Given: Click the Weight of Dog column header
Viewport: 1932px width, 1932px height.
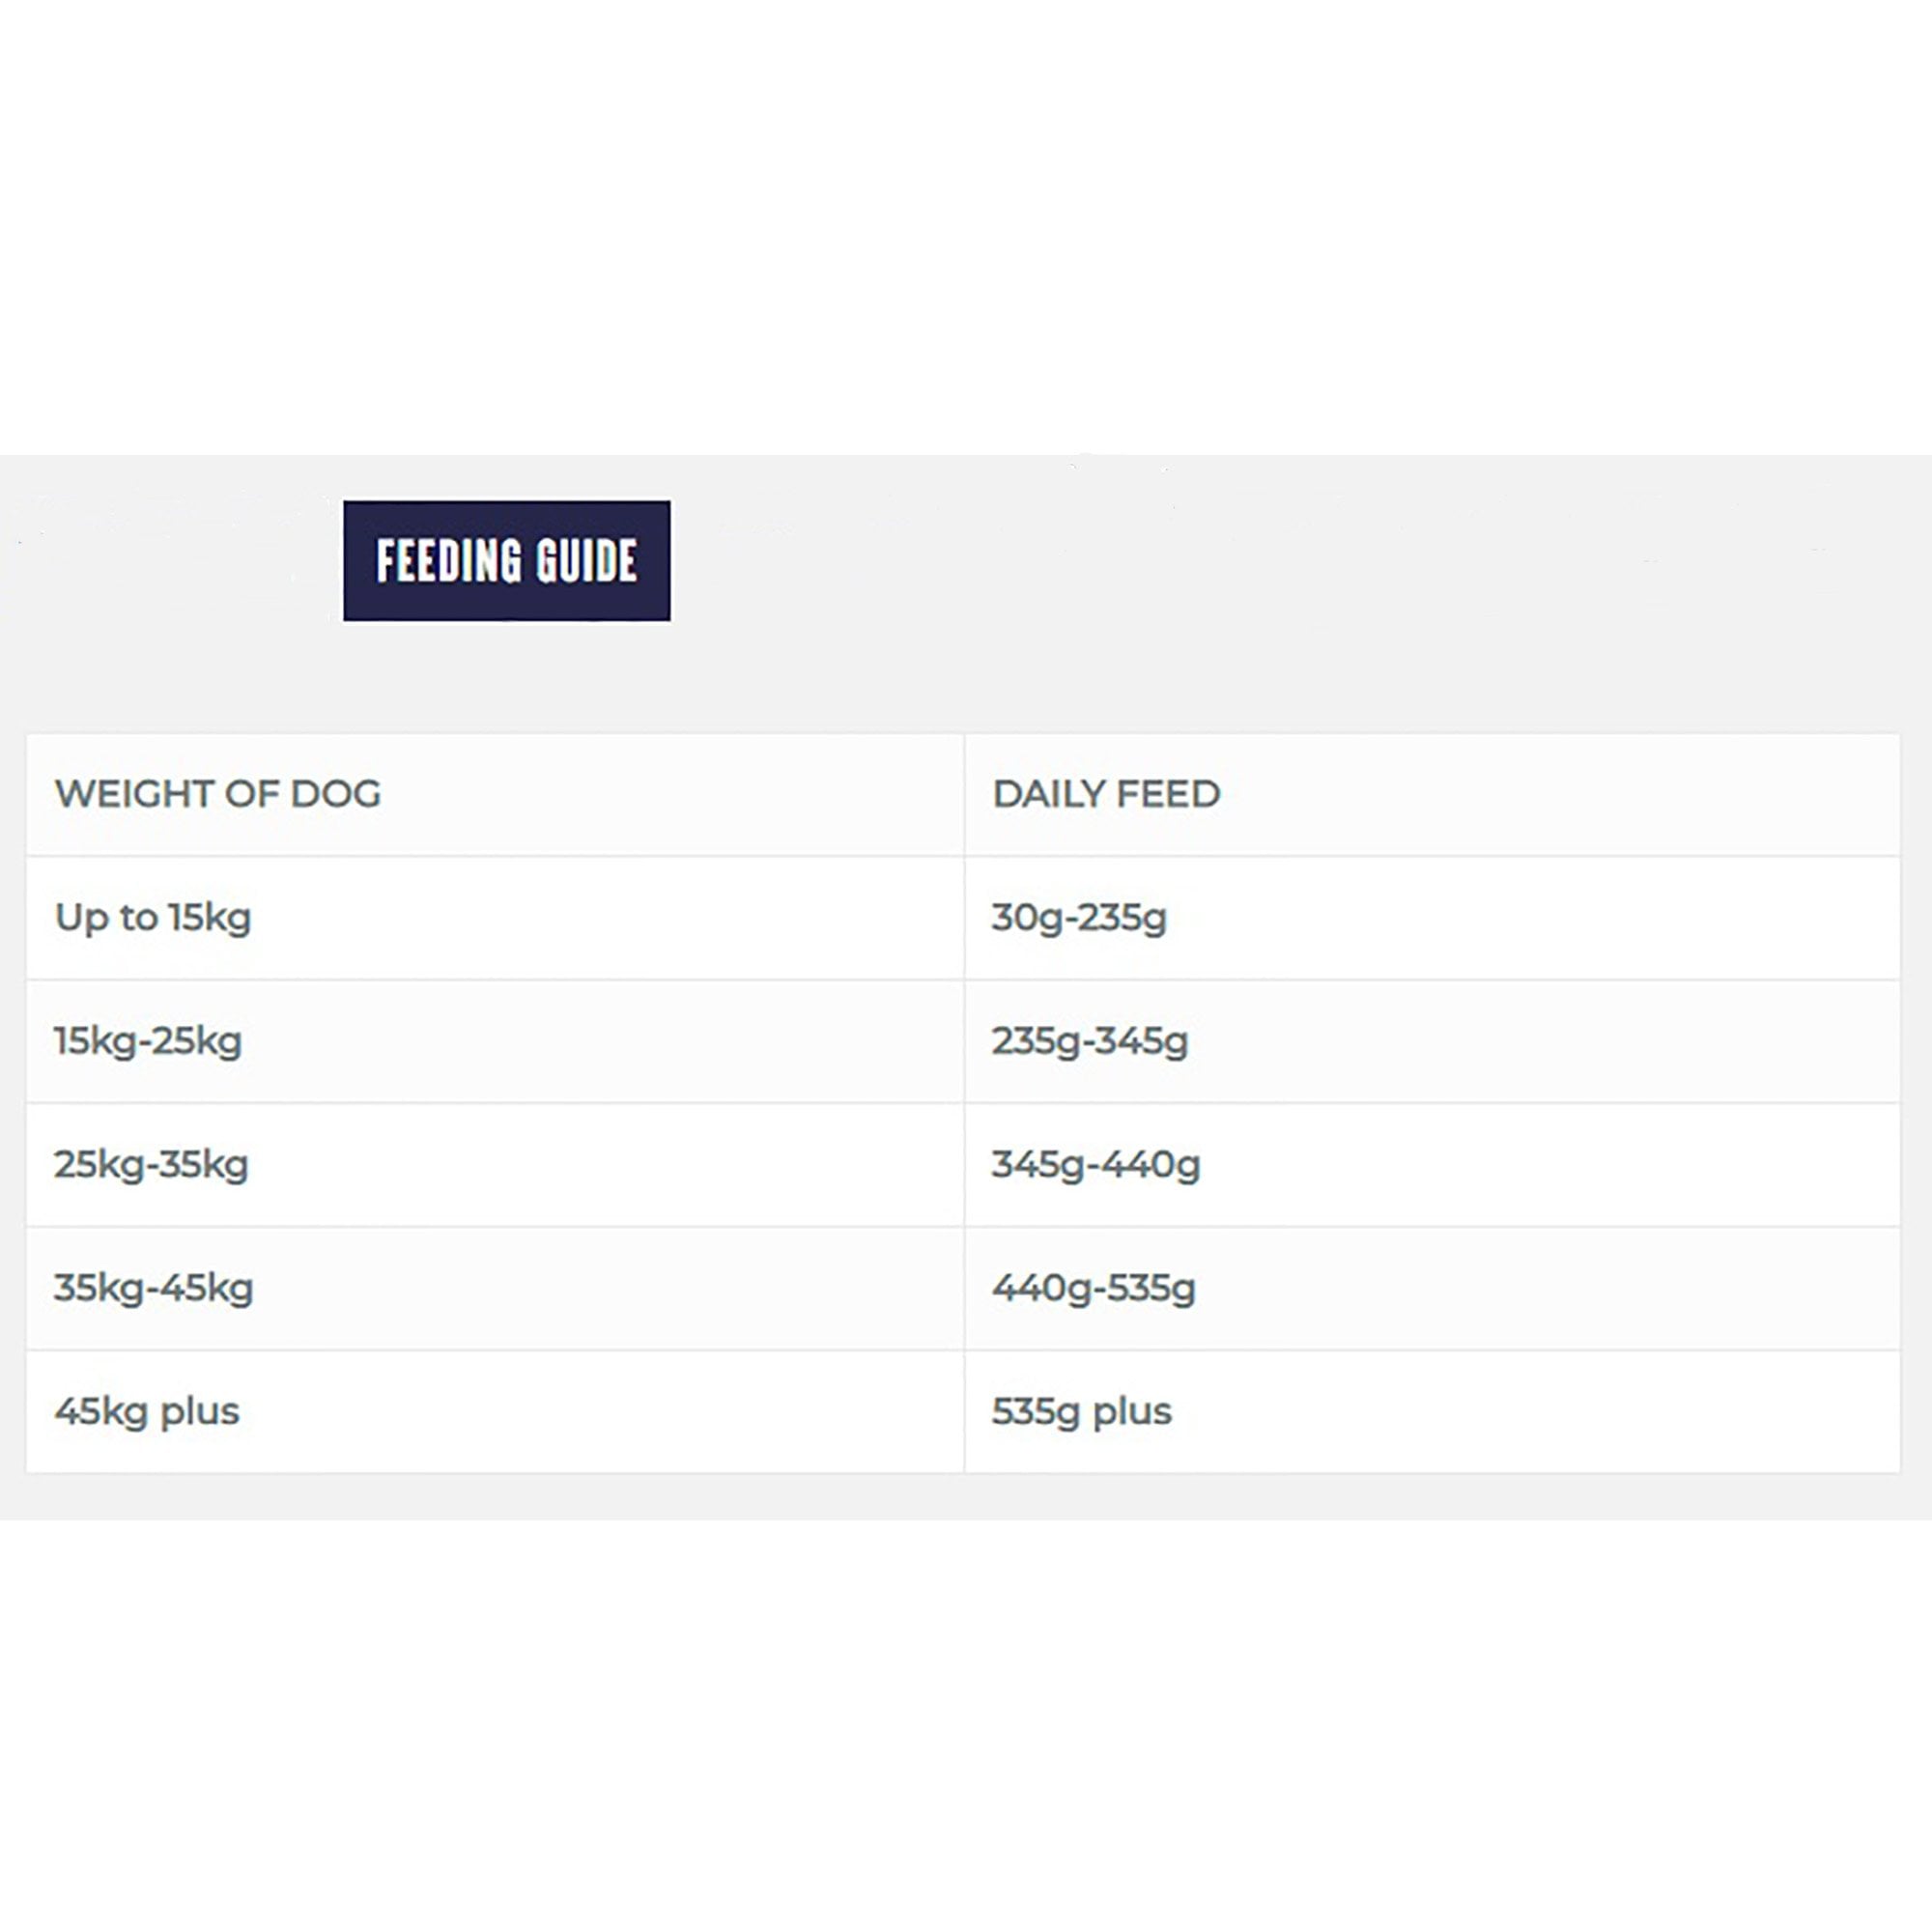Looking at the screenshot, I should click(218, 795).
